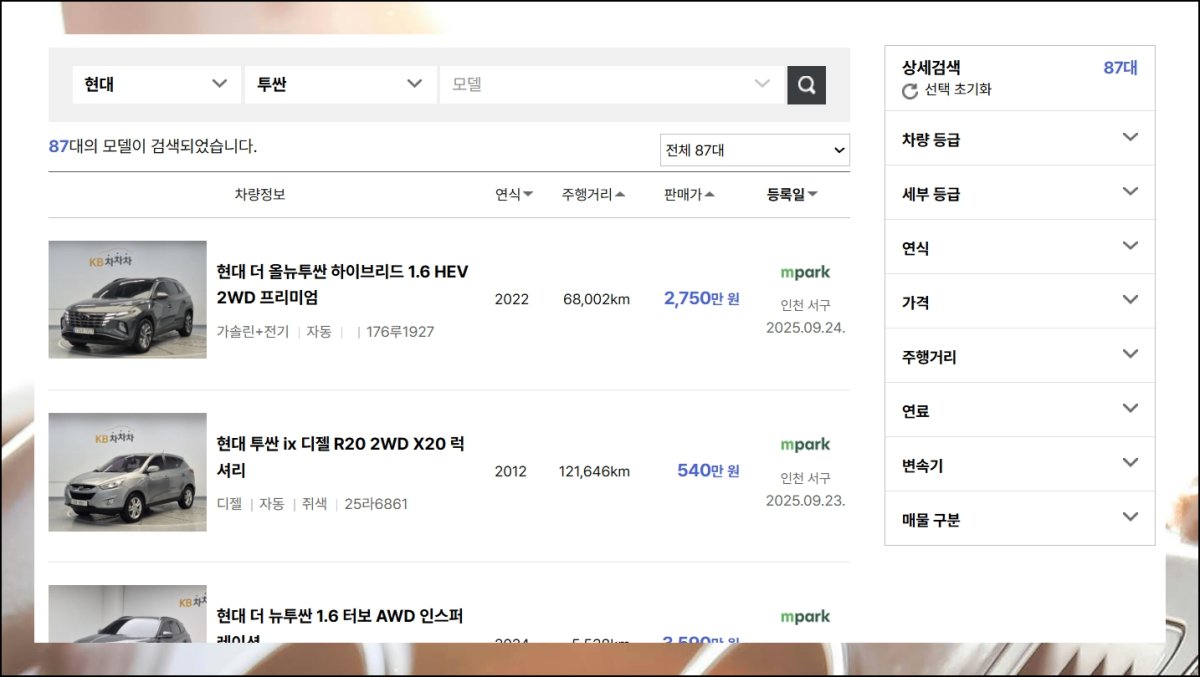This screenshot has height=677, width=1200.
Task: Click the gray 올뉴투싼 하이브리드 car thumbnail
Action: [127, 299]
